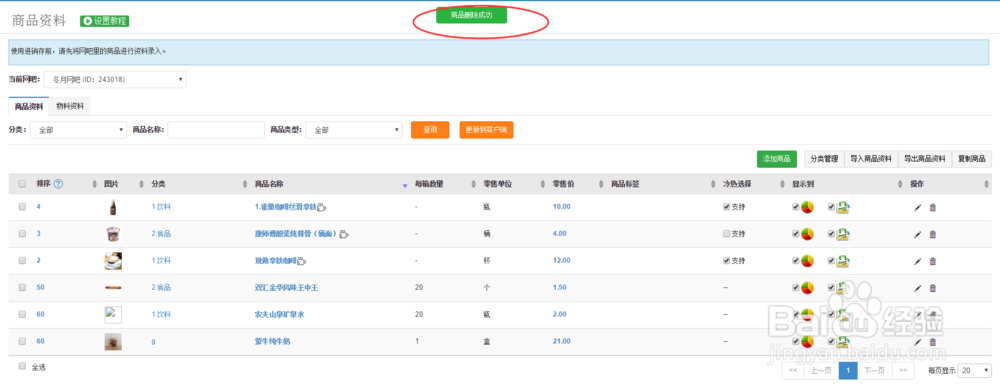Edit the product priced 10.00
Image resolution: width=1000 pixels, height=387 pixels.
(x=917, y=207)
